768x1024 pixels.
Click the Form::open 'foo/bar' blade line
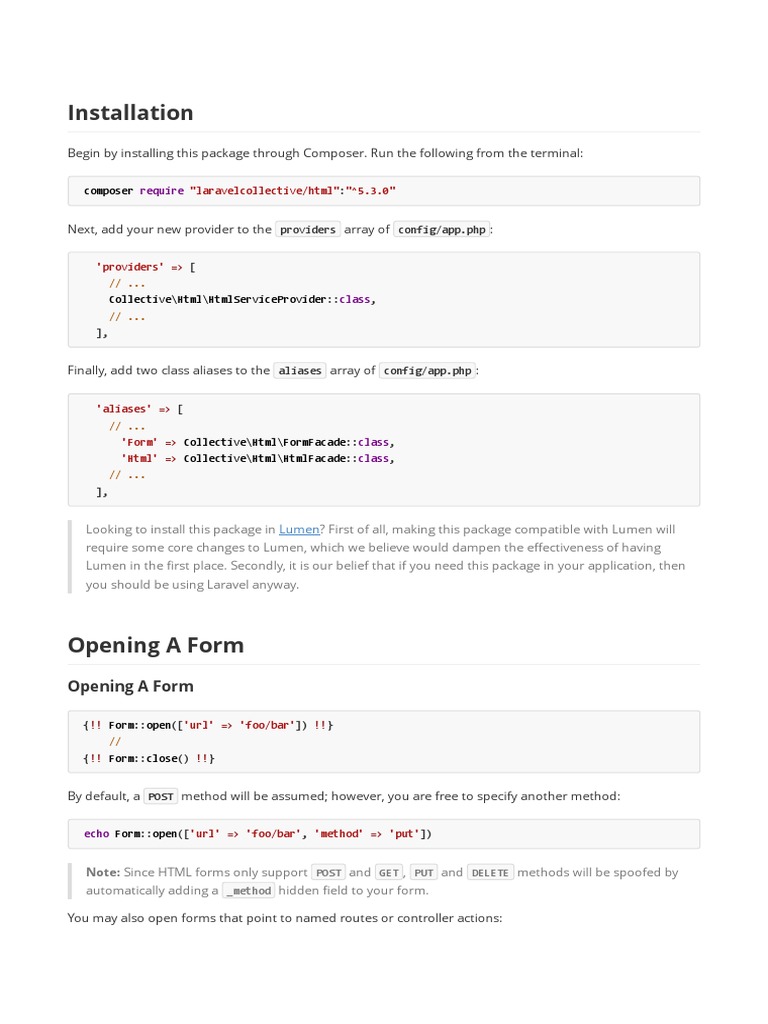click(x=208, y=725)
